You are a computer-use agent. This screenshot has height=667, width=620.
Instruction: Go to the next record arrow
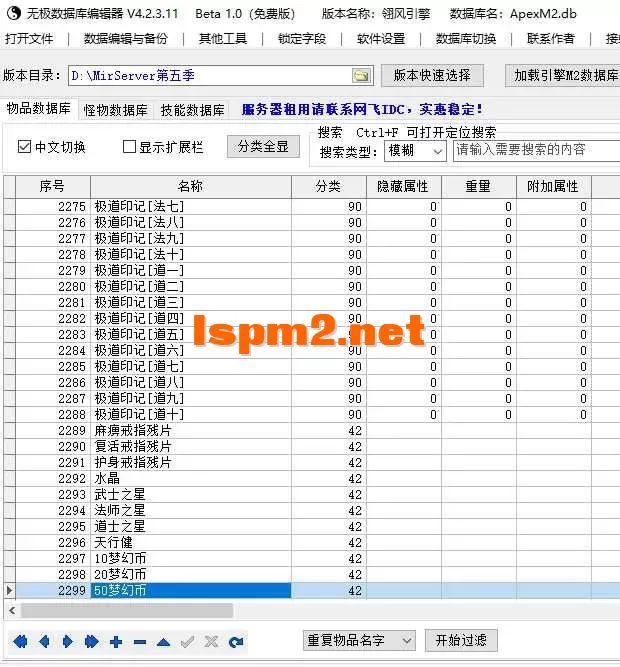pos(67,641)
